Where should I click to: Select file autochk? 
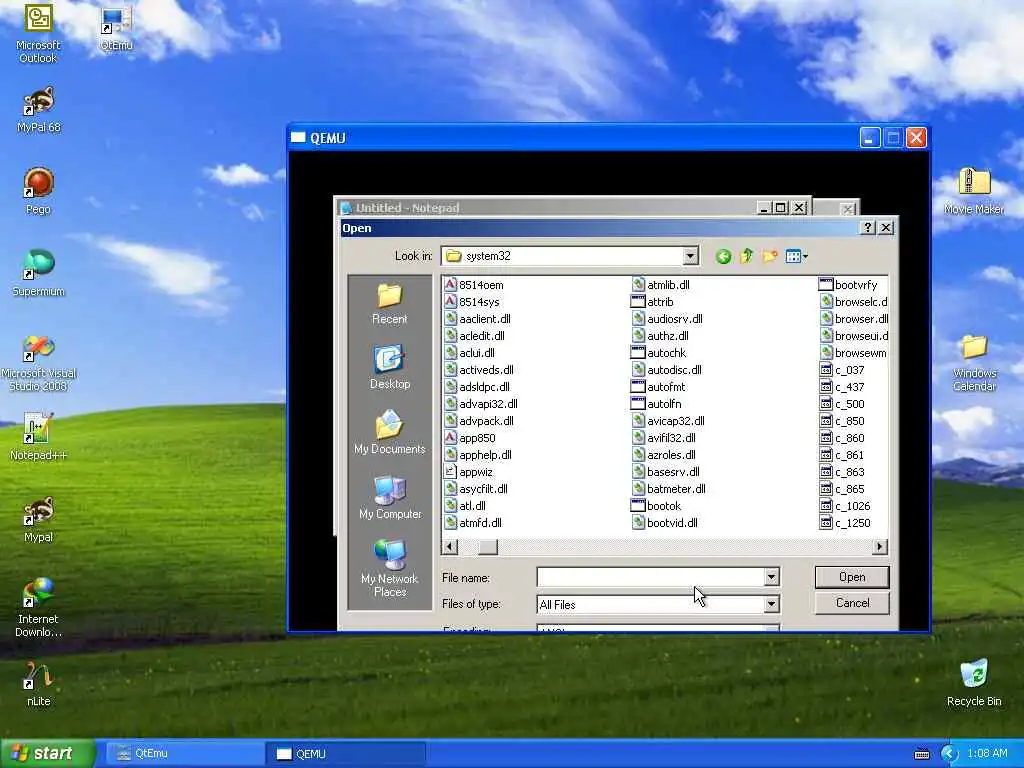pos(658,353)
